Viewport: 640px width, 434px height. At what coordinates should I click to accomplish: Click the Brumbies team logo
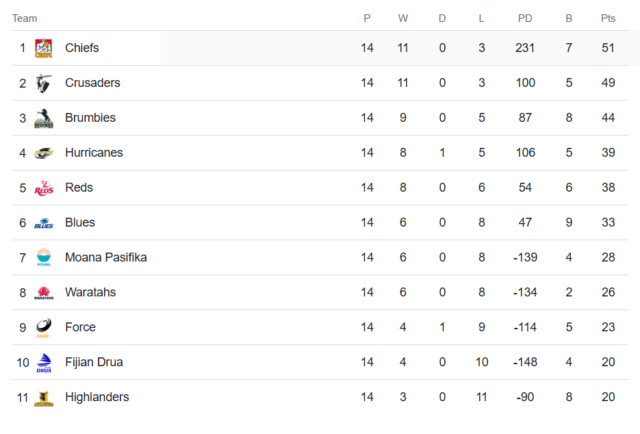[x=44, y=118]
